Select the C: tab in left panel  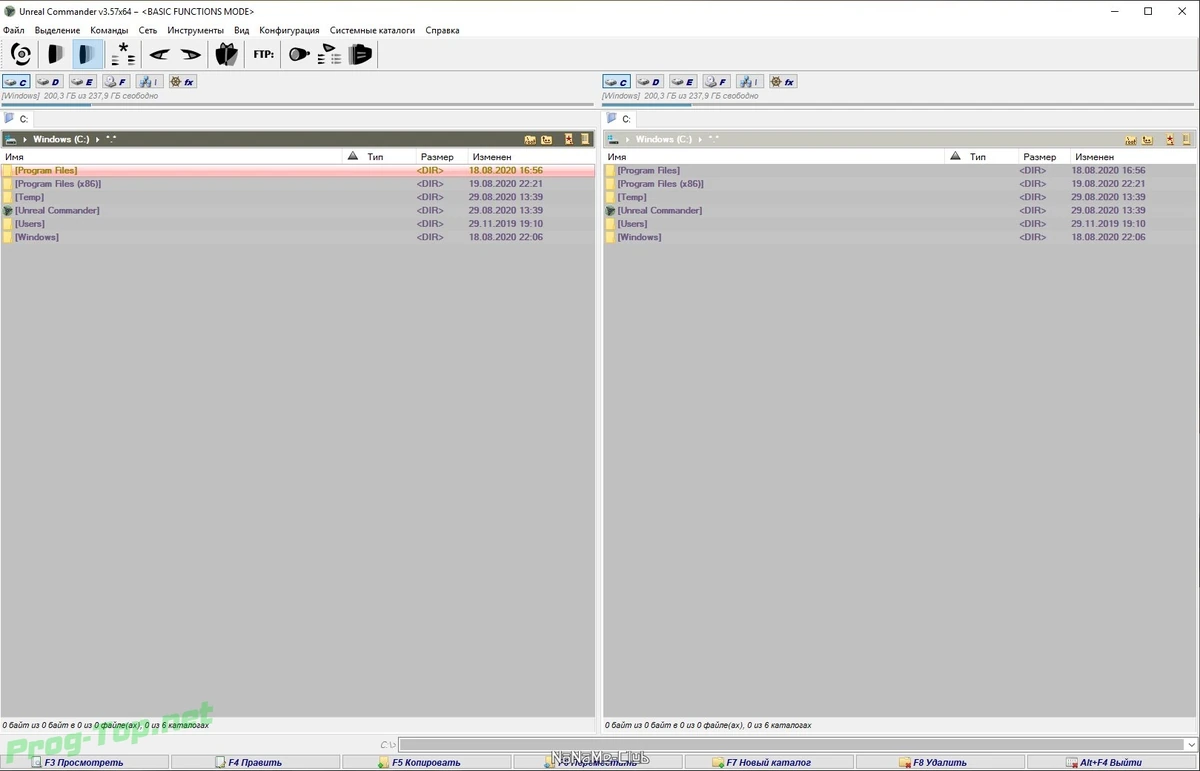(17, 119)
